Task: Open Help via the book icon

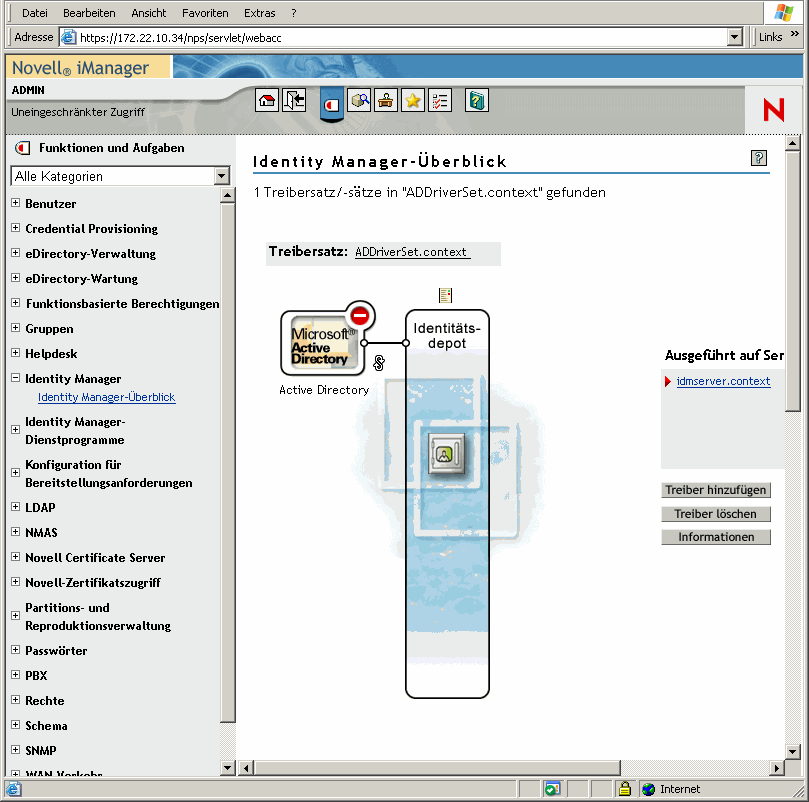Action: pos(476,100)
